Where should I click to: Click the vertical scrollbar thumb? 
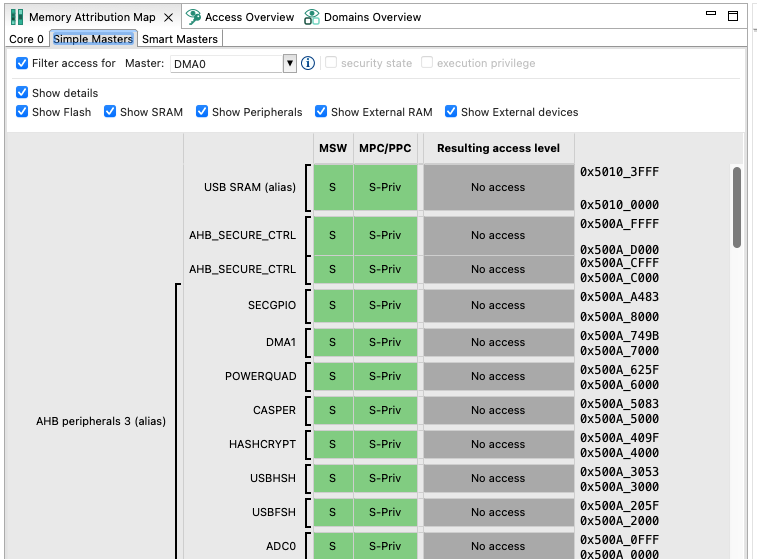[x=737, y=205]
